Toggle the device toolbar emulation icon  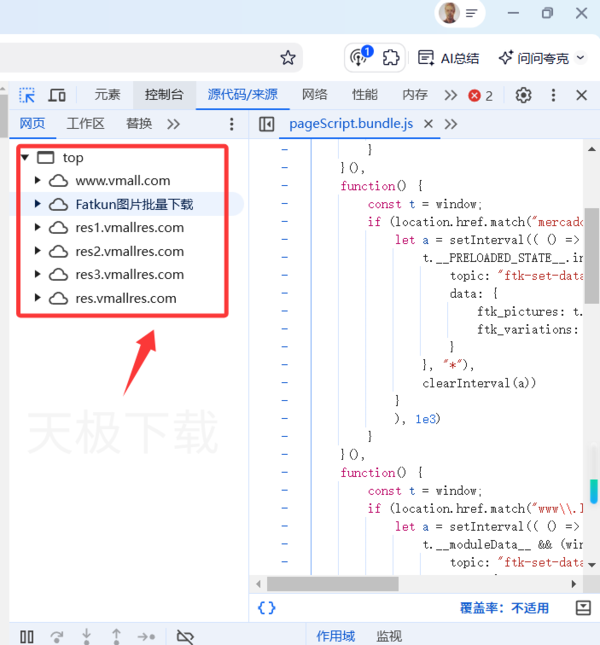pyautogui.click(x=57, y=95)
